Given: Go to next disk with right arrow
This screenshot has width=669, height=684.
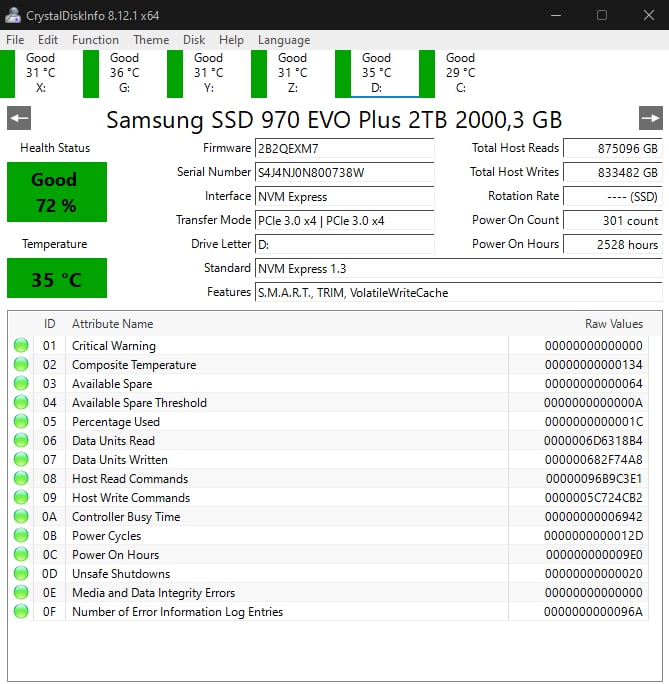Looking at the screenshot, I should (x=651, y=118).
